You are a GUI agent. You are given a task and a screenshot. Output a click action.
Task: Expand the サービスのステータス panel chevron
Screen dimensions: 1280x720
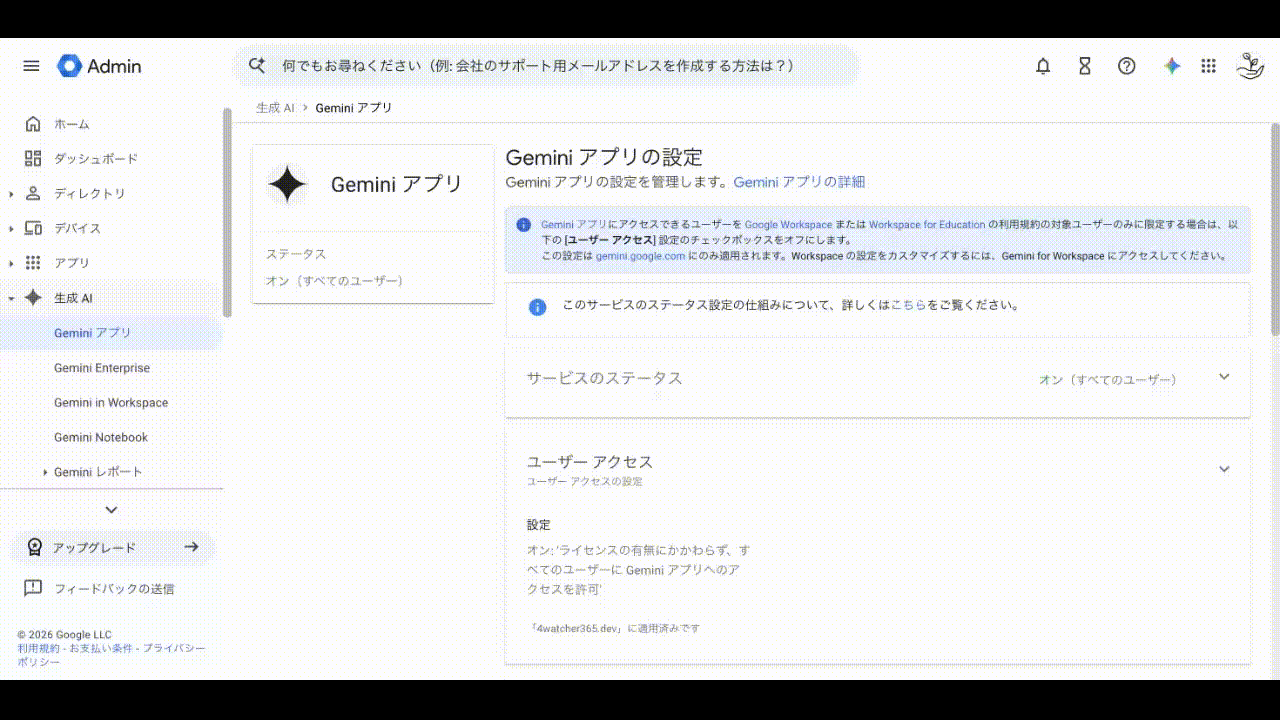1224,377
